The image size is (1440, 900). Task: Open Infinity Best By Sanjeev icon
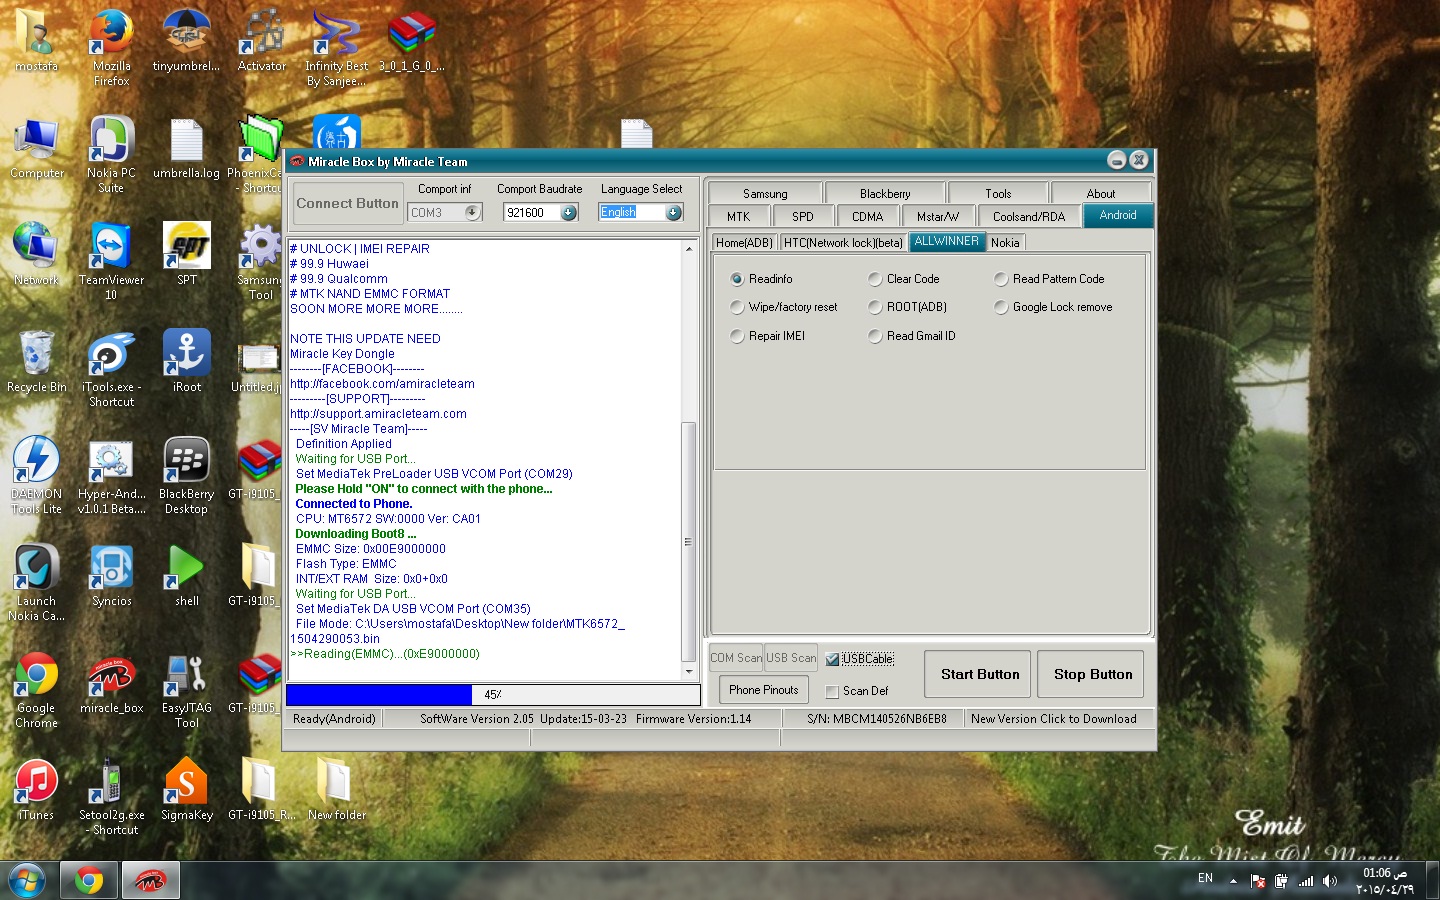pyautogui.click(x=336, y=48)
